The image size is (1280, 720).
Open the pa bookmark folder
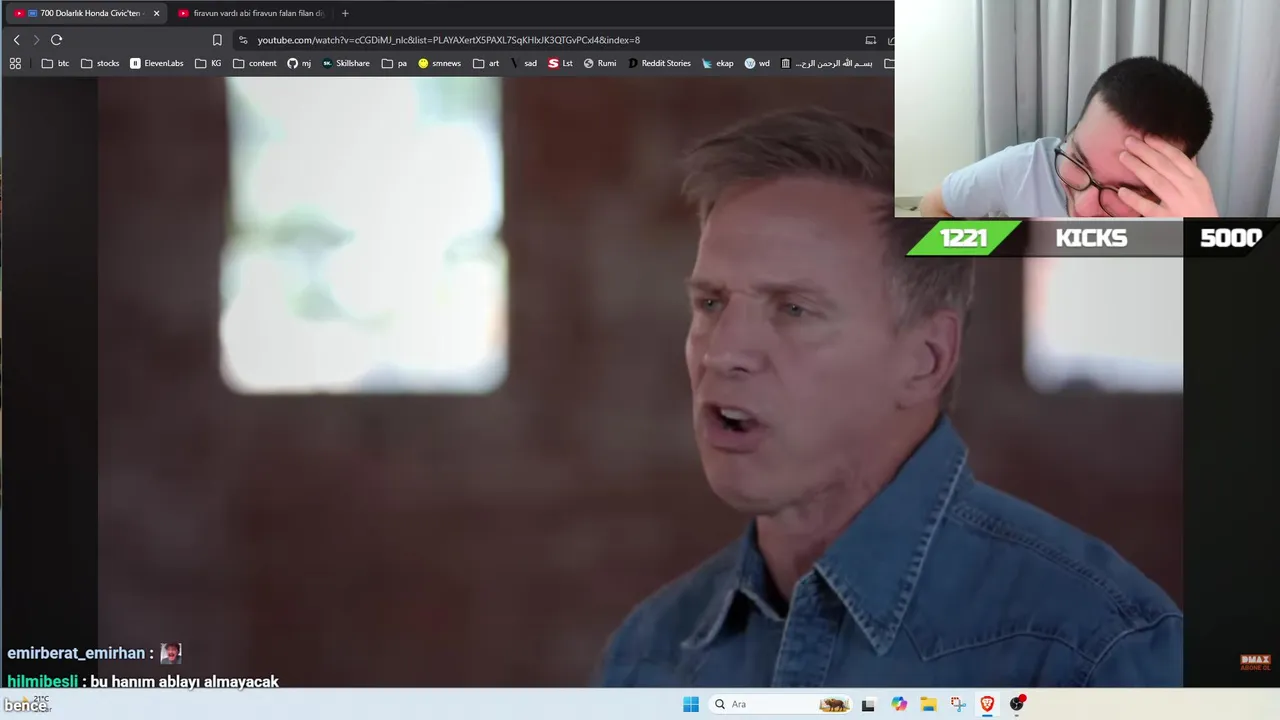394,63
